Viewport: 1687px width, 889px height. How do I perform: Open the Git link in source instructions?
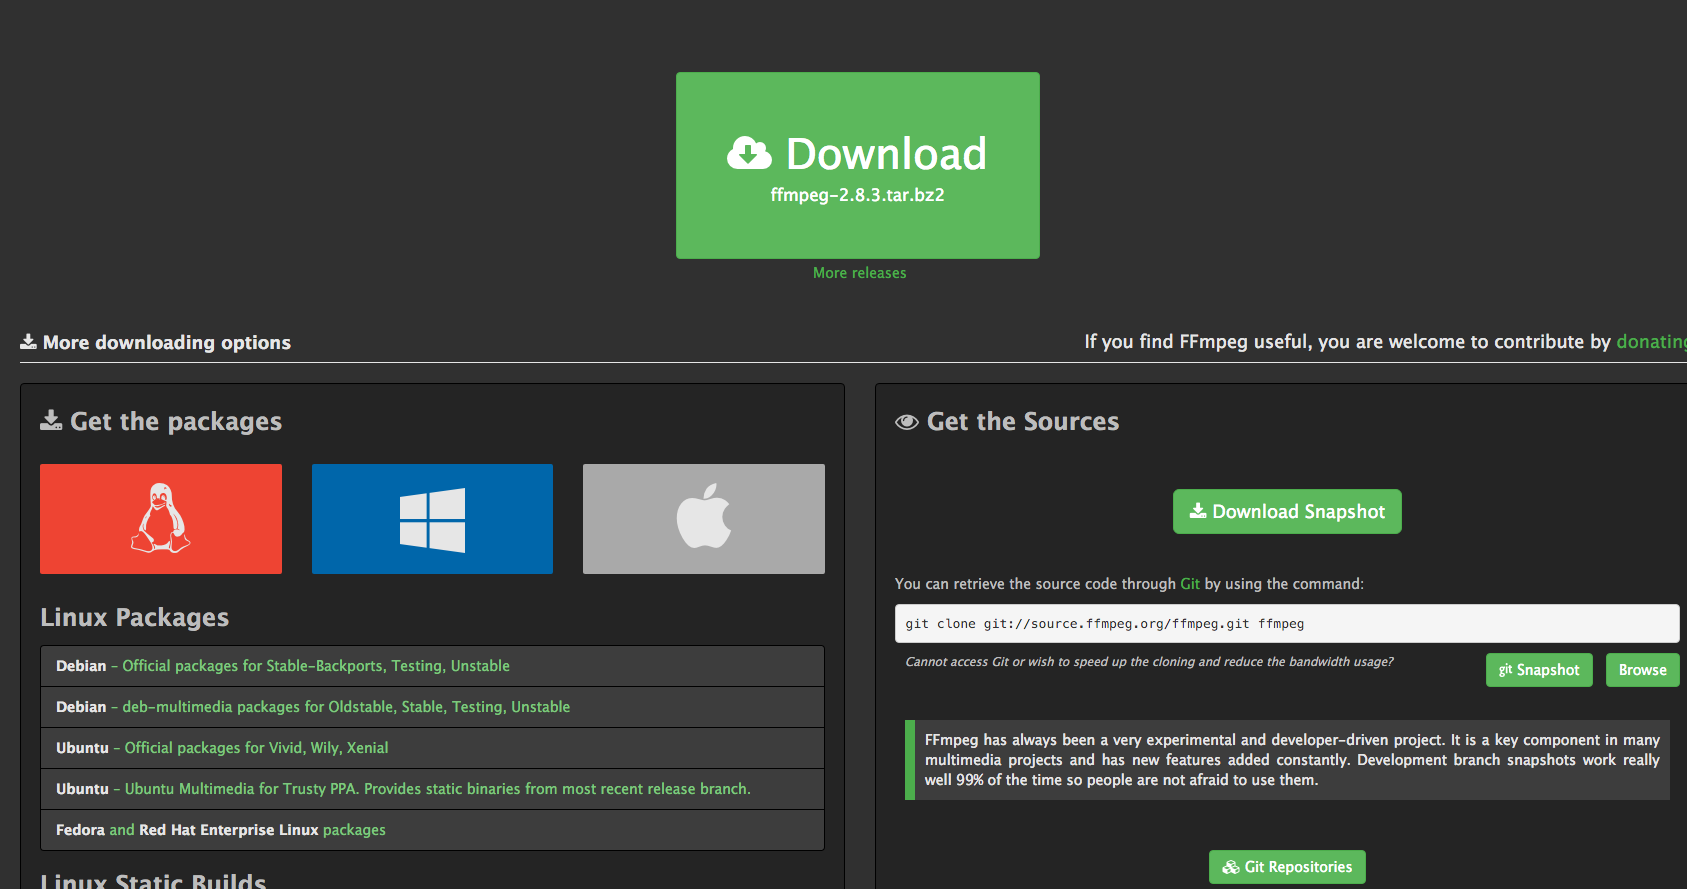coord(1190,584)
